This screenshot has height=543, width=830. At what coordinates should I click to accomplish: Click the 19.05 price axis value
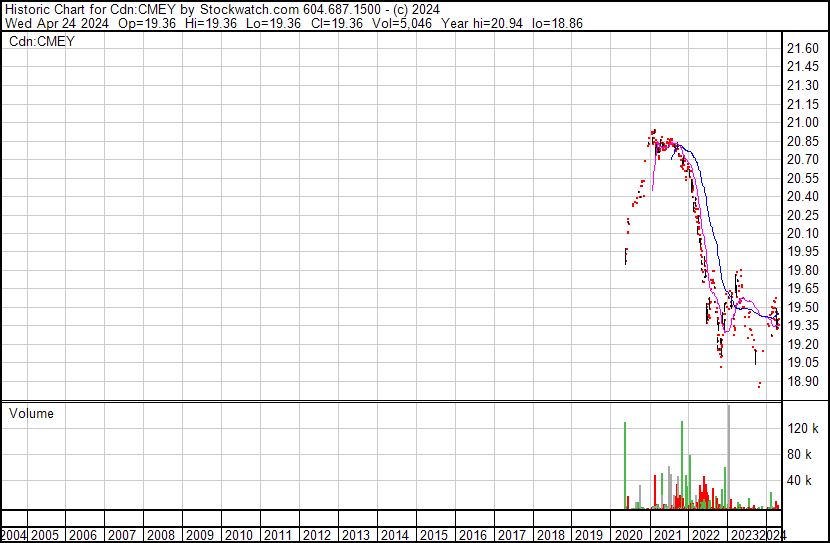coord(803,363)
